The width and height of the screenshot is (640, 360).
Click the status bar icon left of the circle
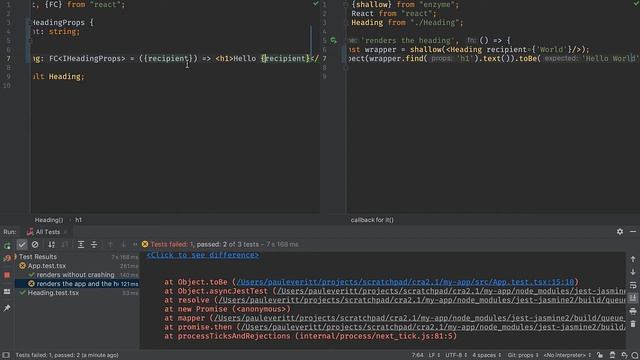pyautogui.click(x=624, y=355)
